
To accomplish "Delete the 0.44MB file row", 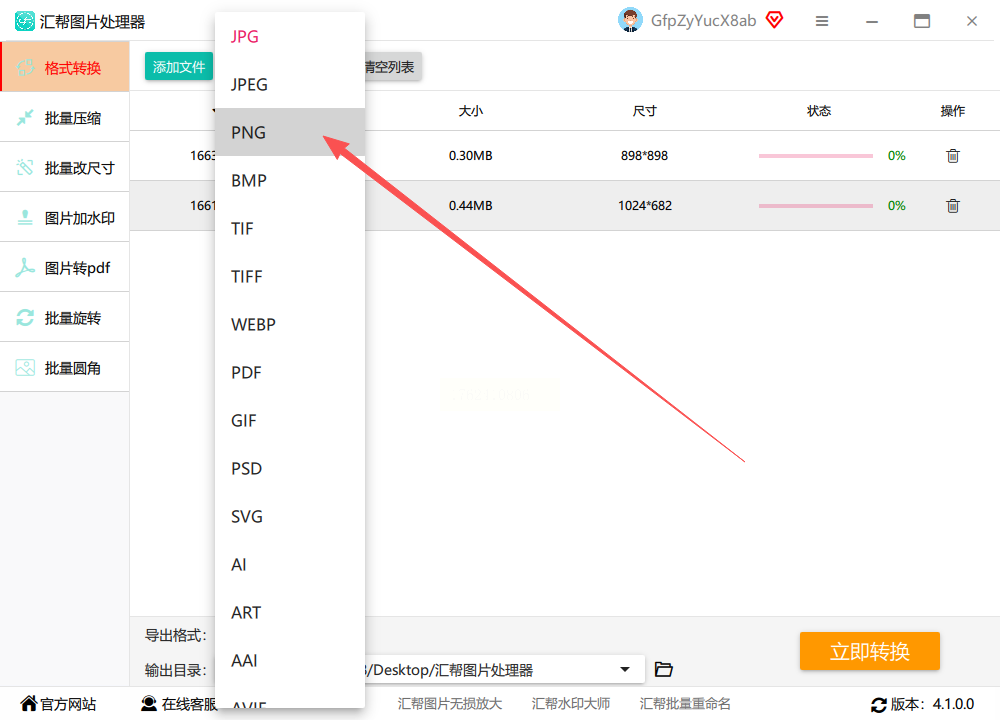I will (953, 205).
